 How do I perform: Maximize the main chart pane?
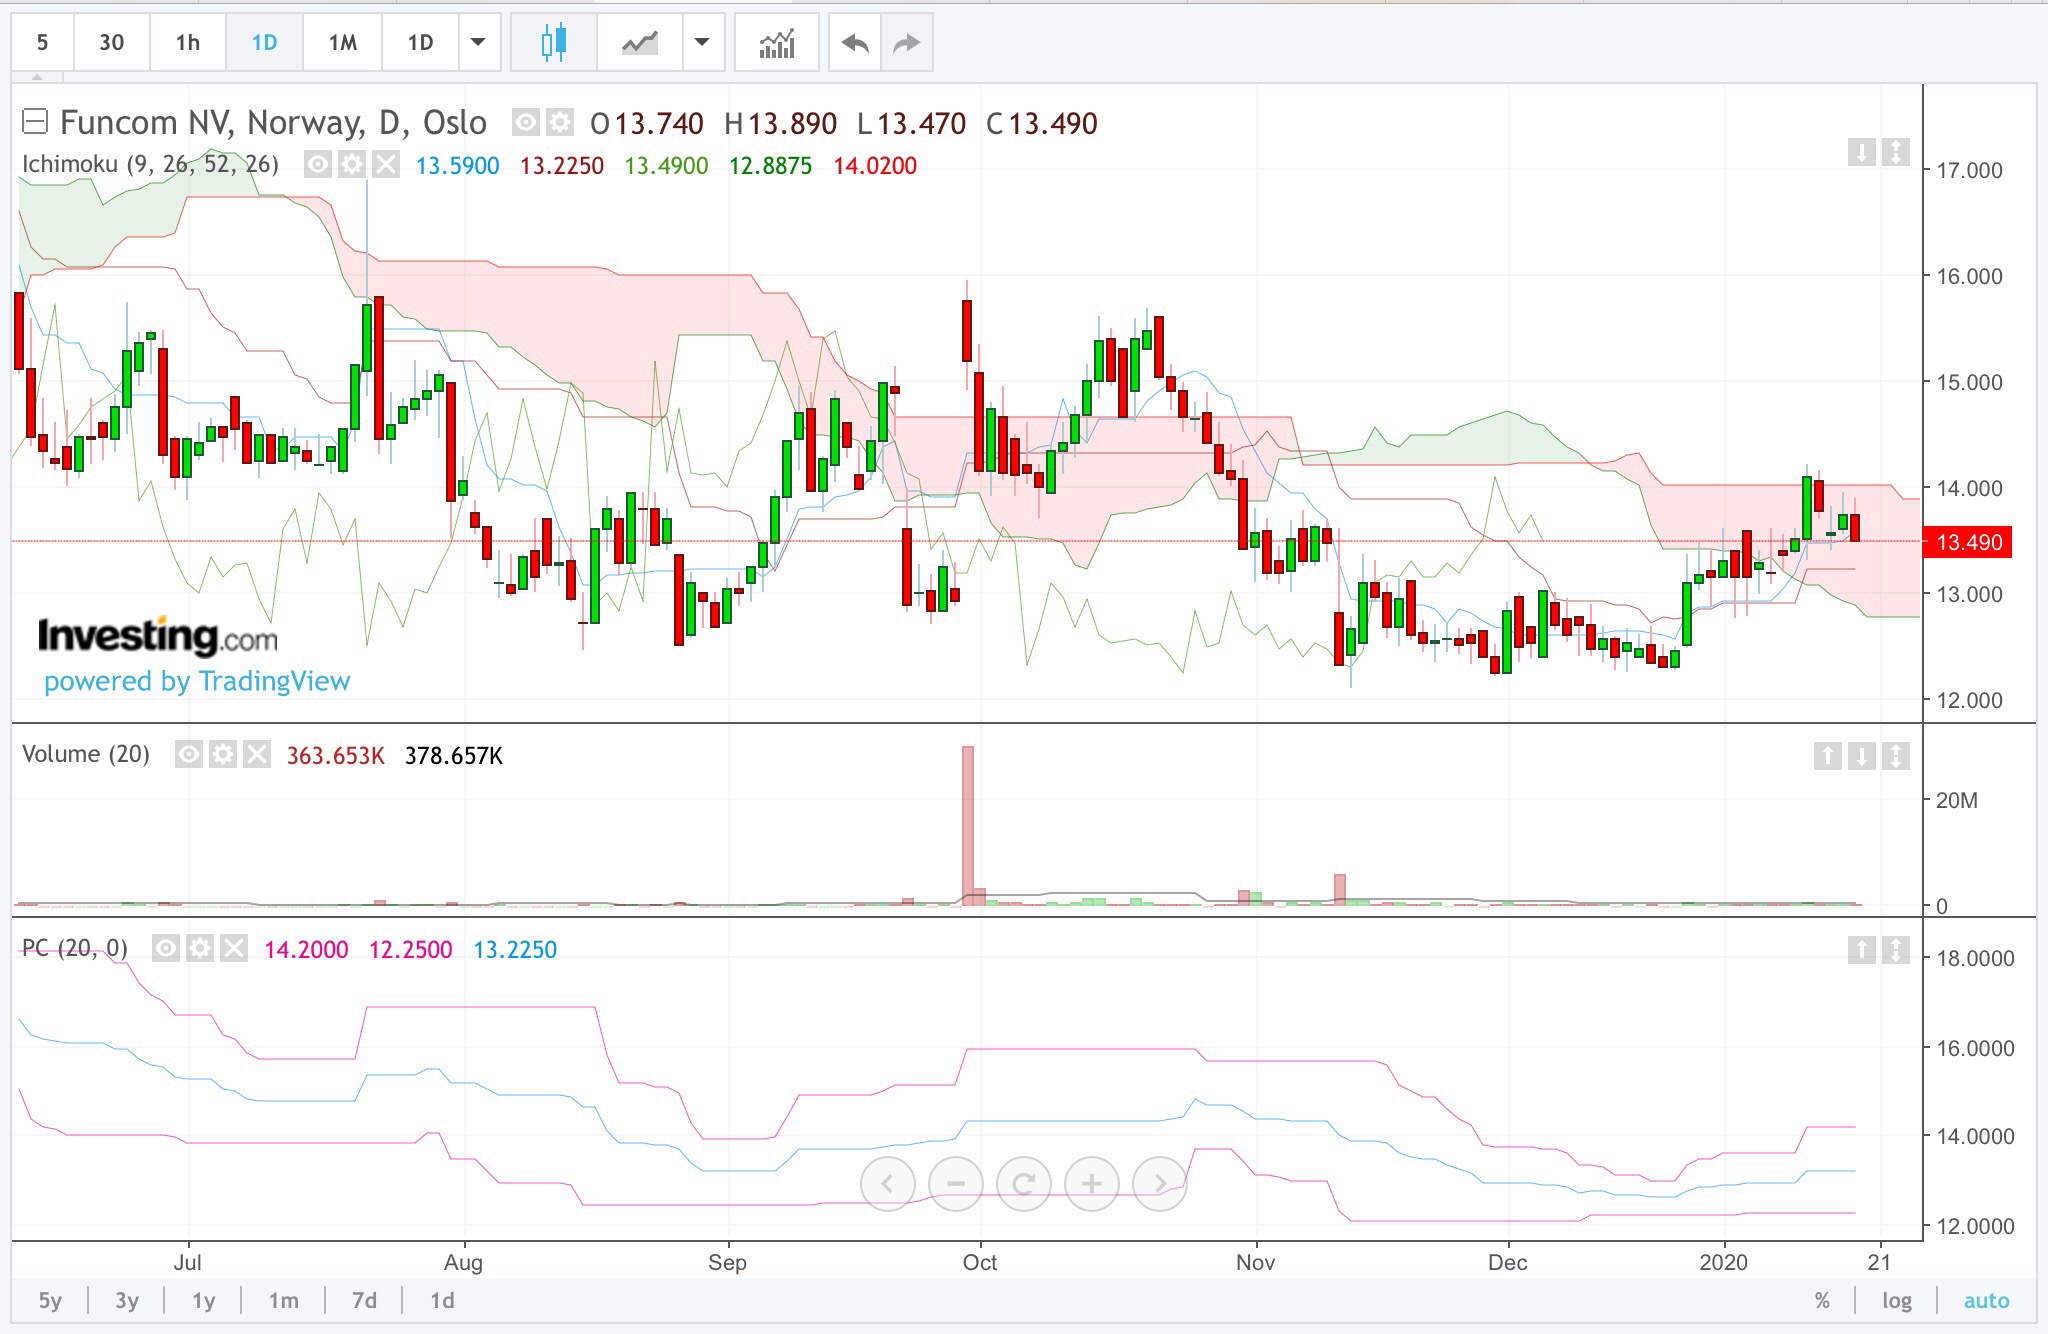pos(1895,152)
